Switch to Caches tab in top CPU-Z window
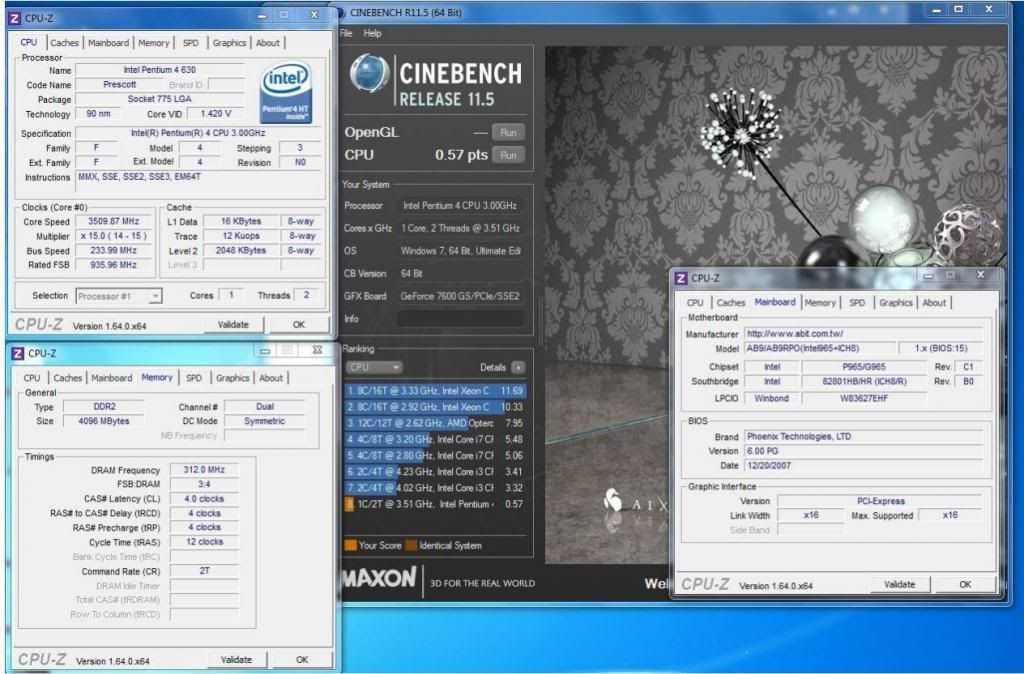This screenshot has height=674, width=1024. [x=65, y=43]
